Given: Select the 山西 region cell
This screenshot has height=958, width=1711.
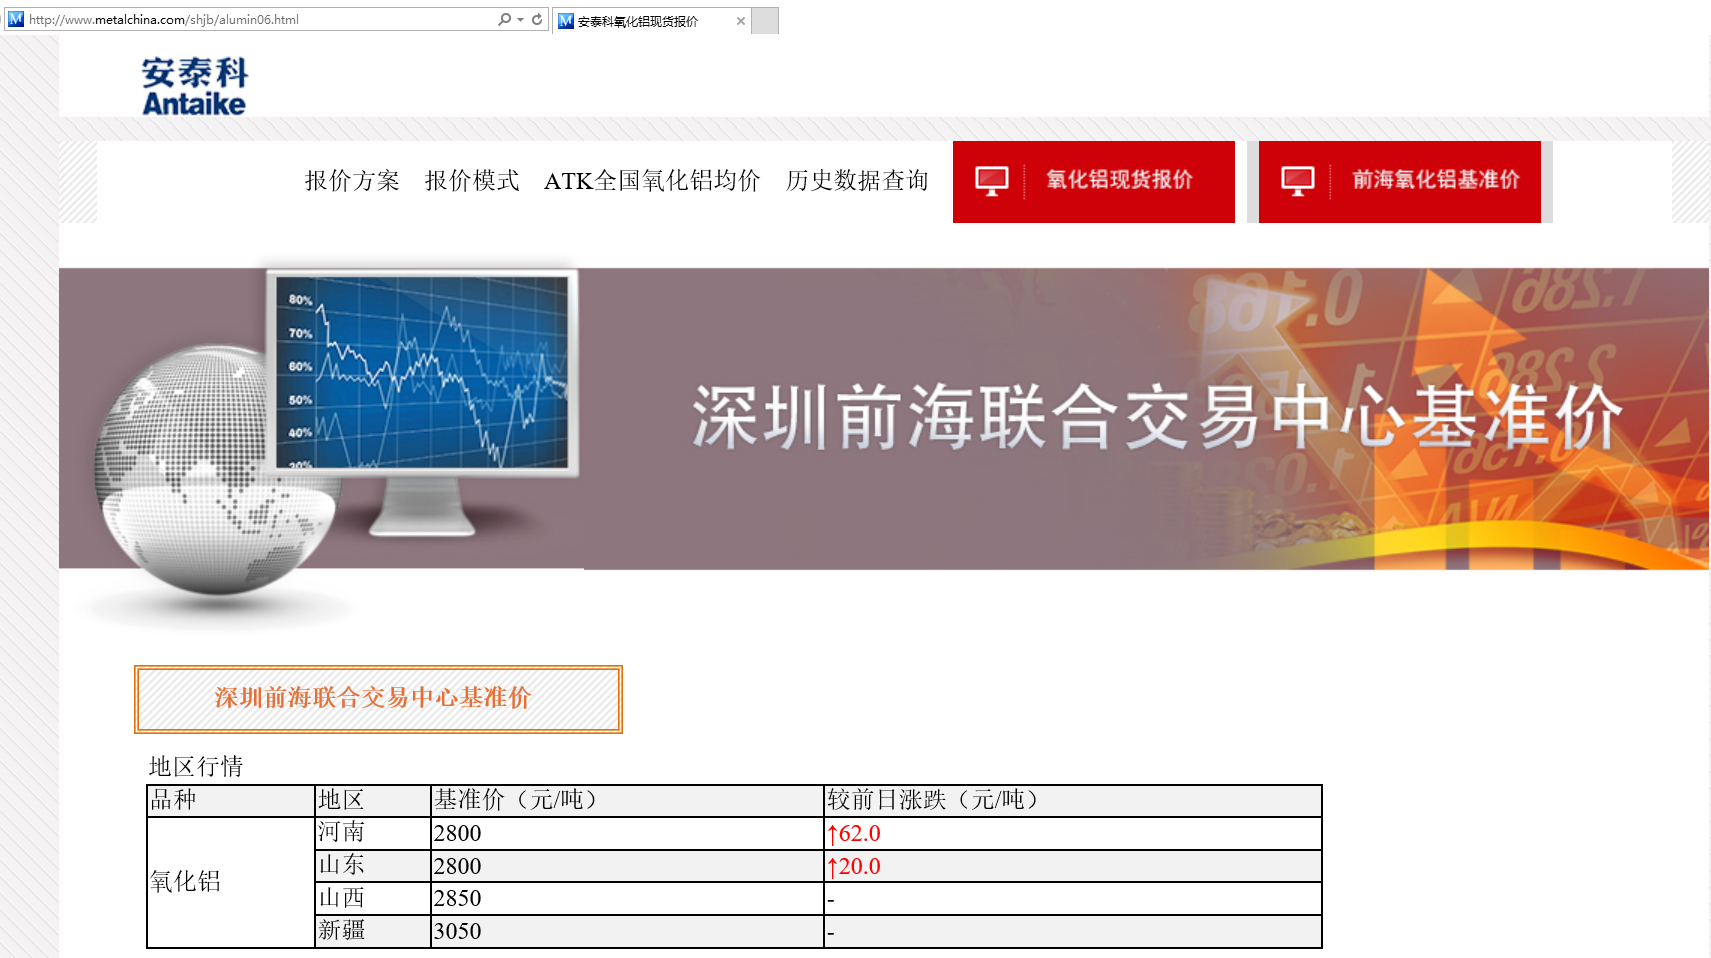Looking at the screenshot, I should tap(372, 898).
